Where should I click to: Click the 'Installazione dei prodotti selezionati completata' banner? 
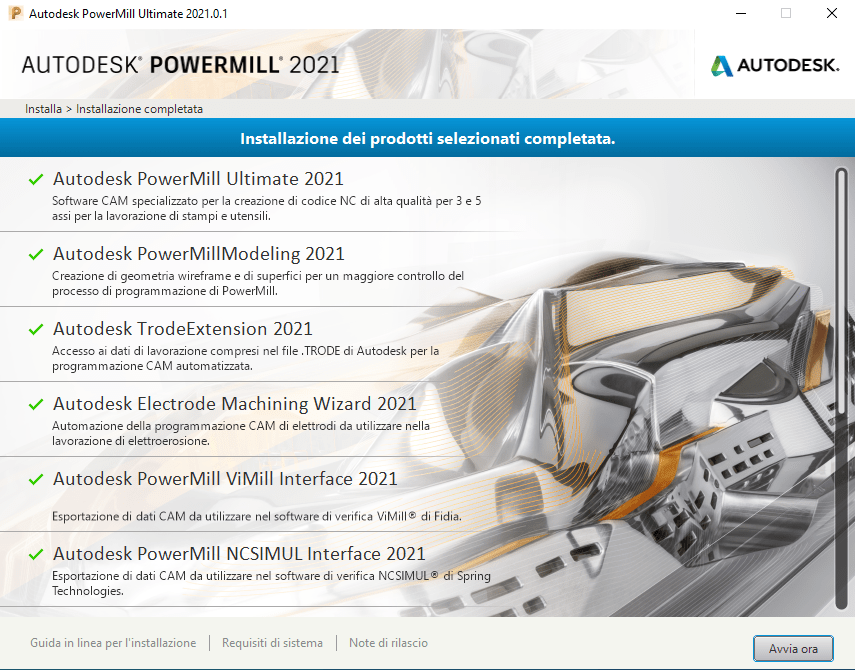pos(428,138)
